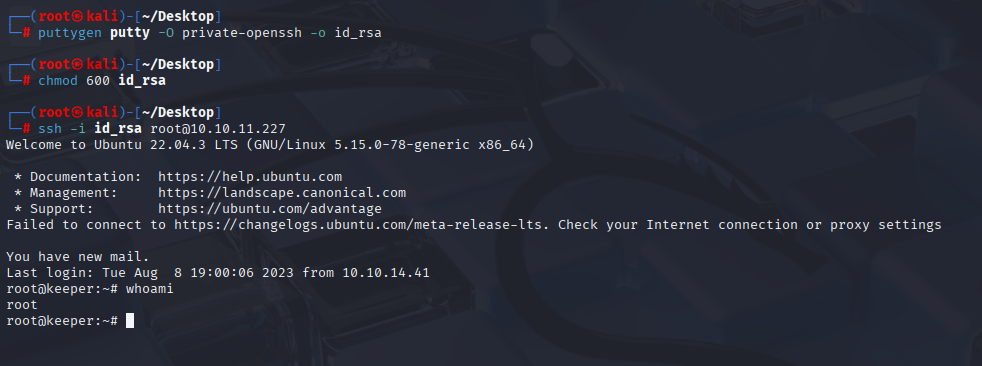Click the chmod command word
The image size is (982, 366).
(x=58, y=81)
